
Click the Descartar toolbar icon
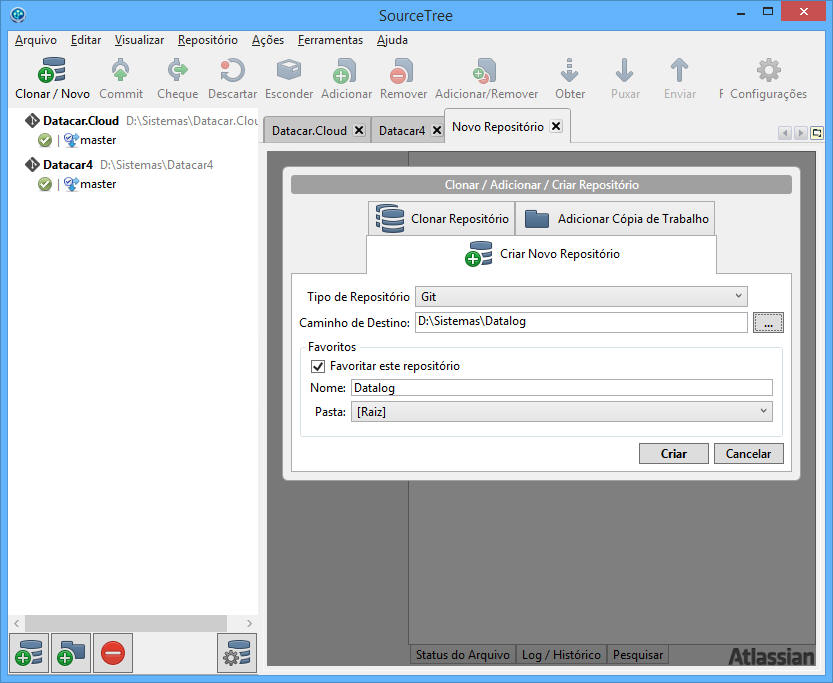coord(232,70)
